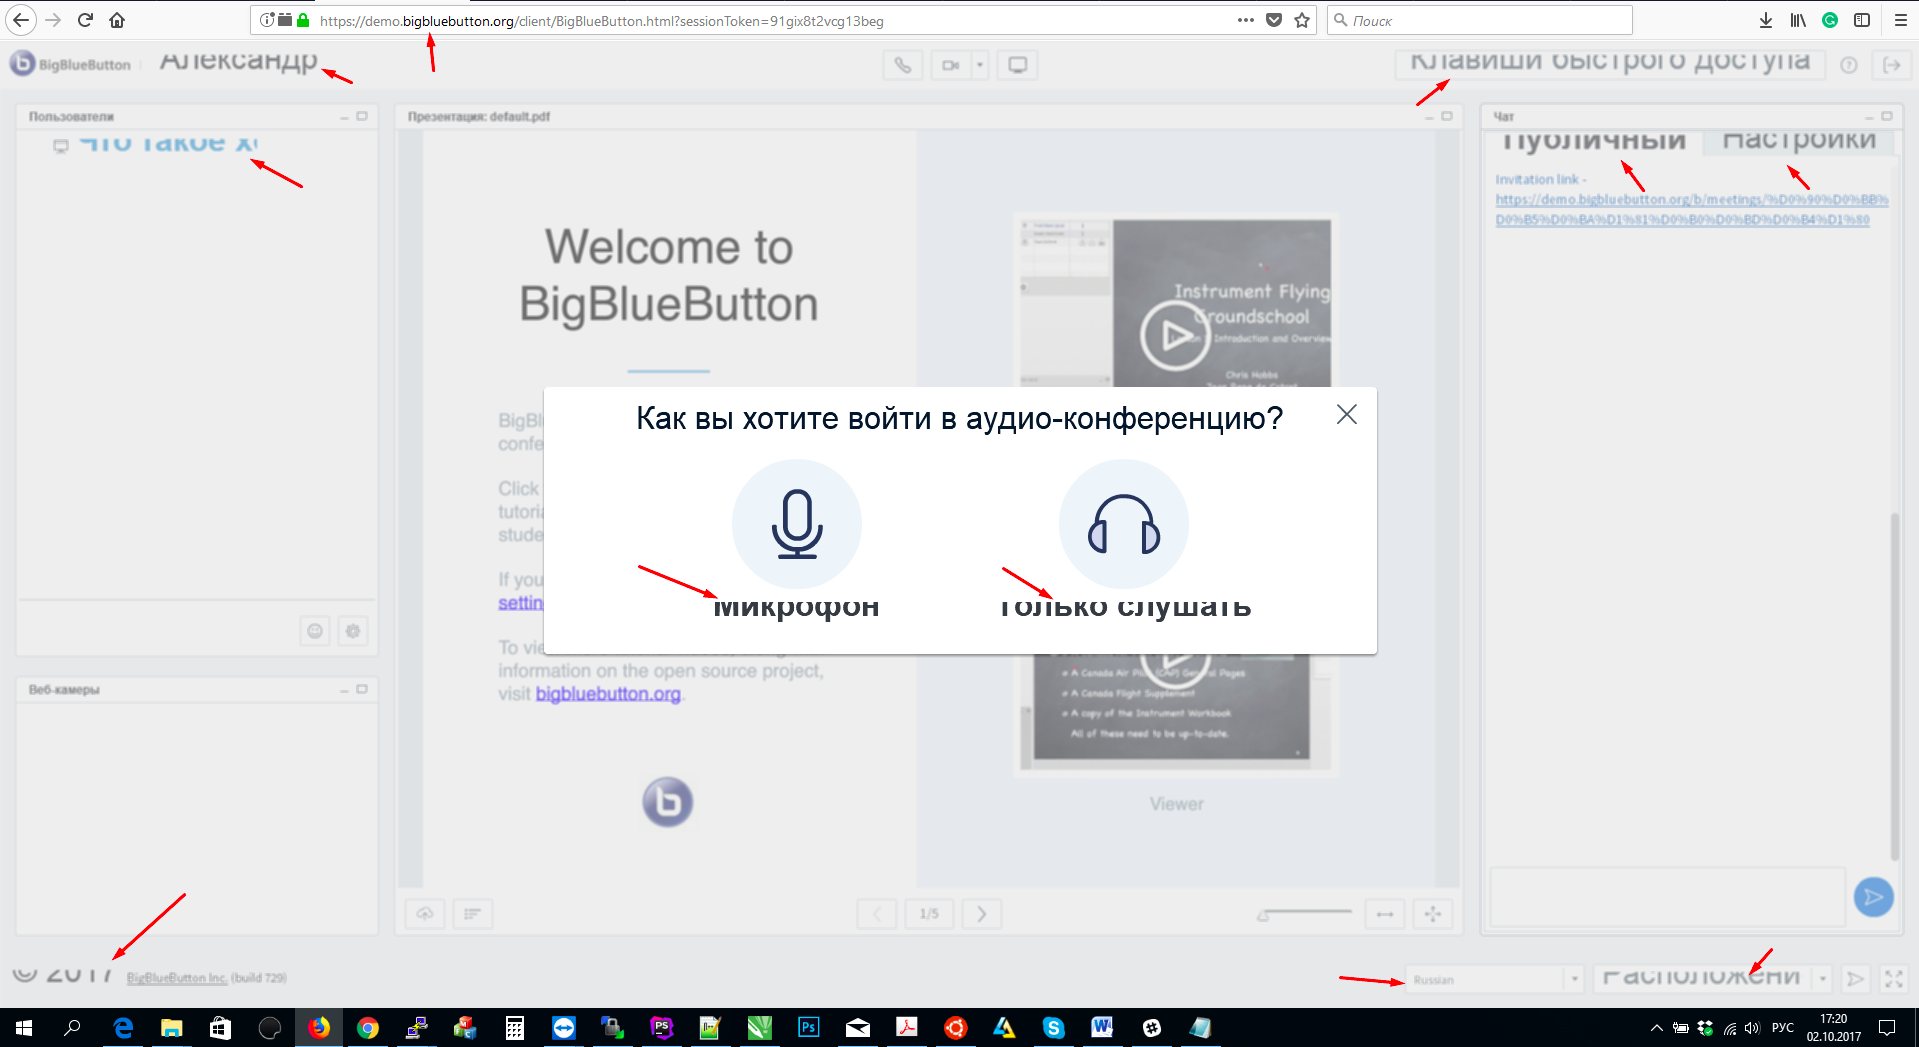Click the emoji status icon in Users panel

(314, 630)
